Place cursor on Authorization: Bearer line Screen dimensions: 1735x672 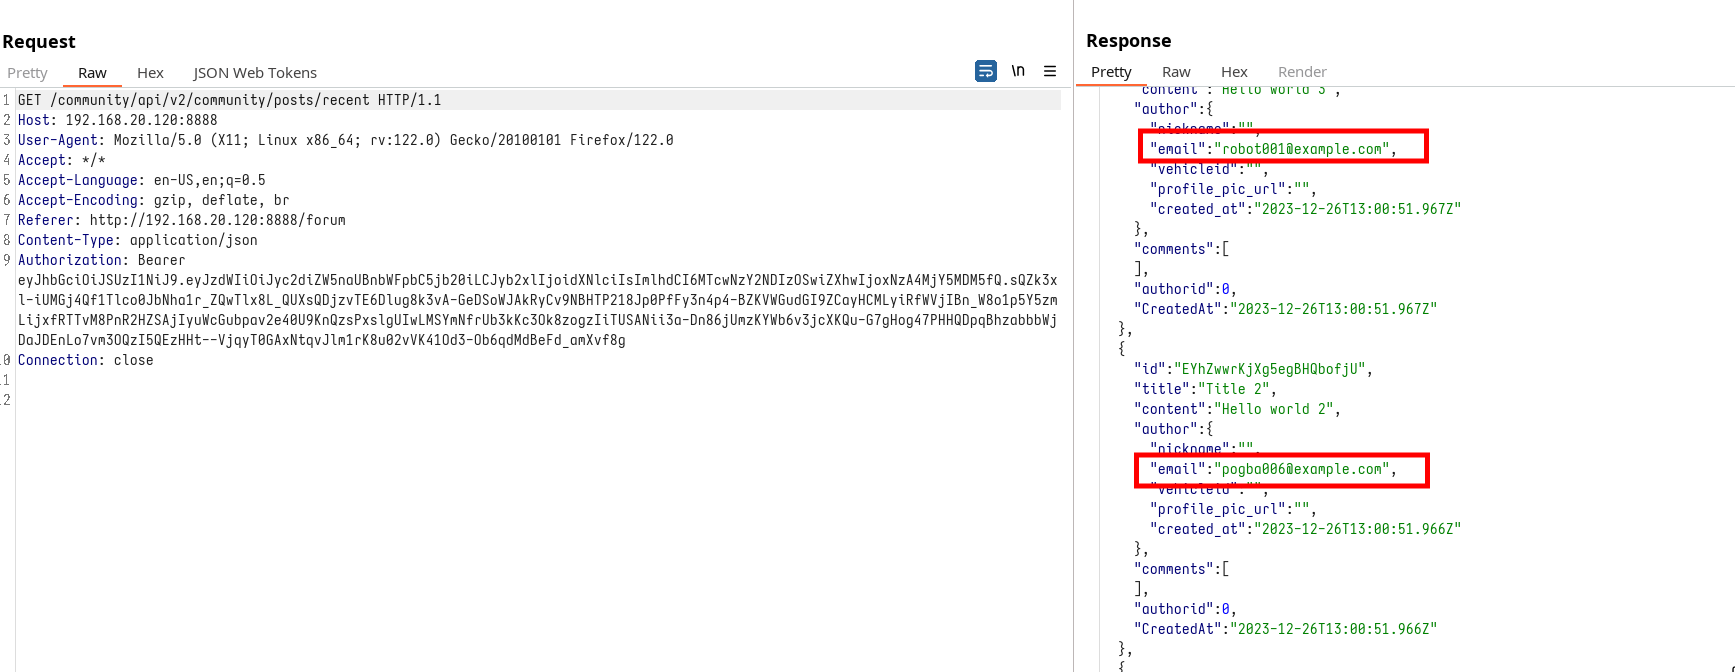point(101,260)
